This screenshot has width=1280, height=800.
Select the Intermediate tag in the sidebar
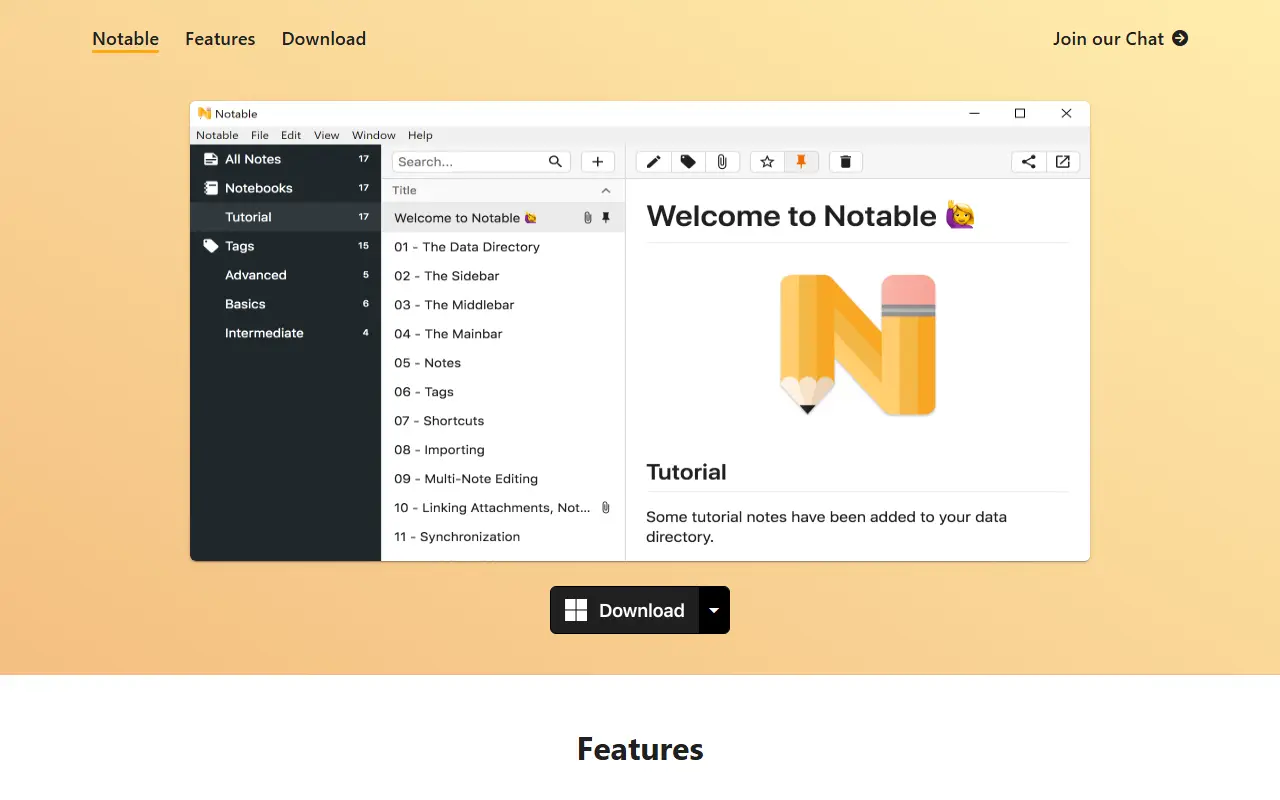tap(286, 333)
